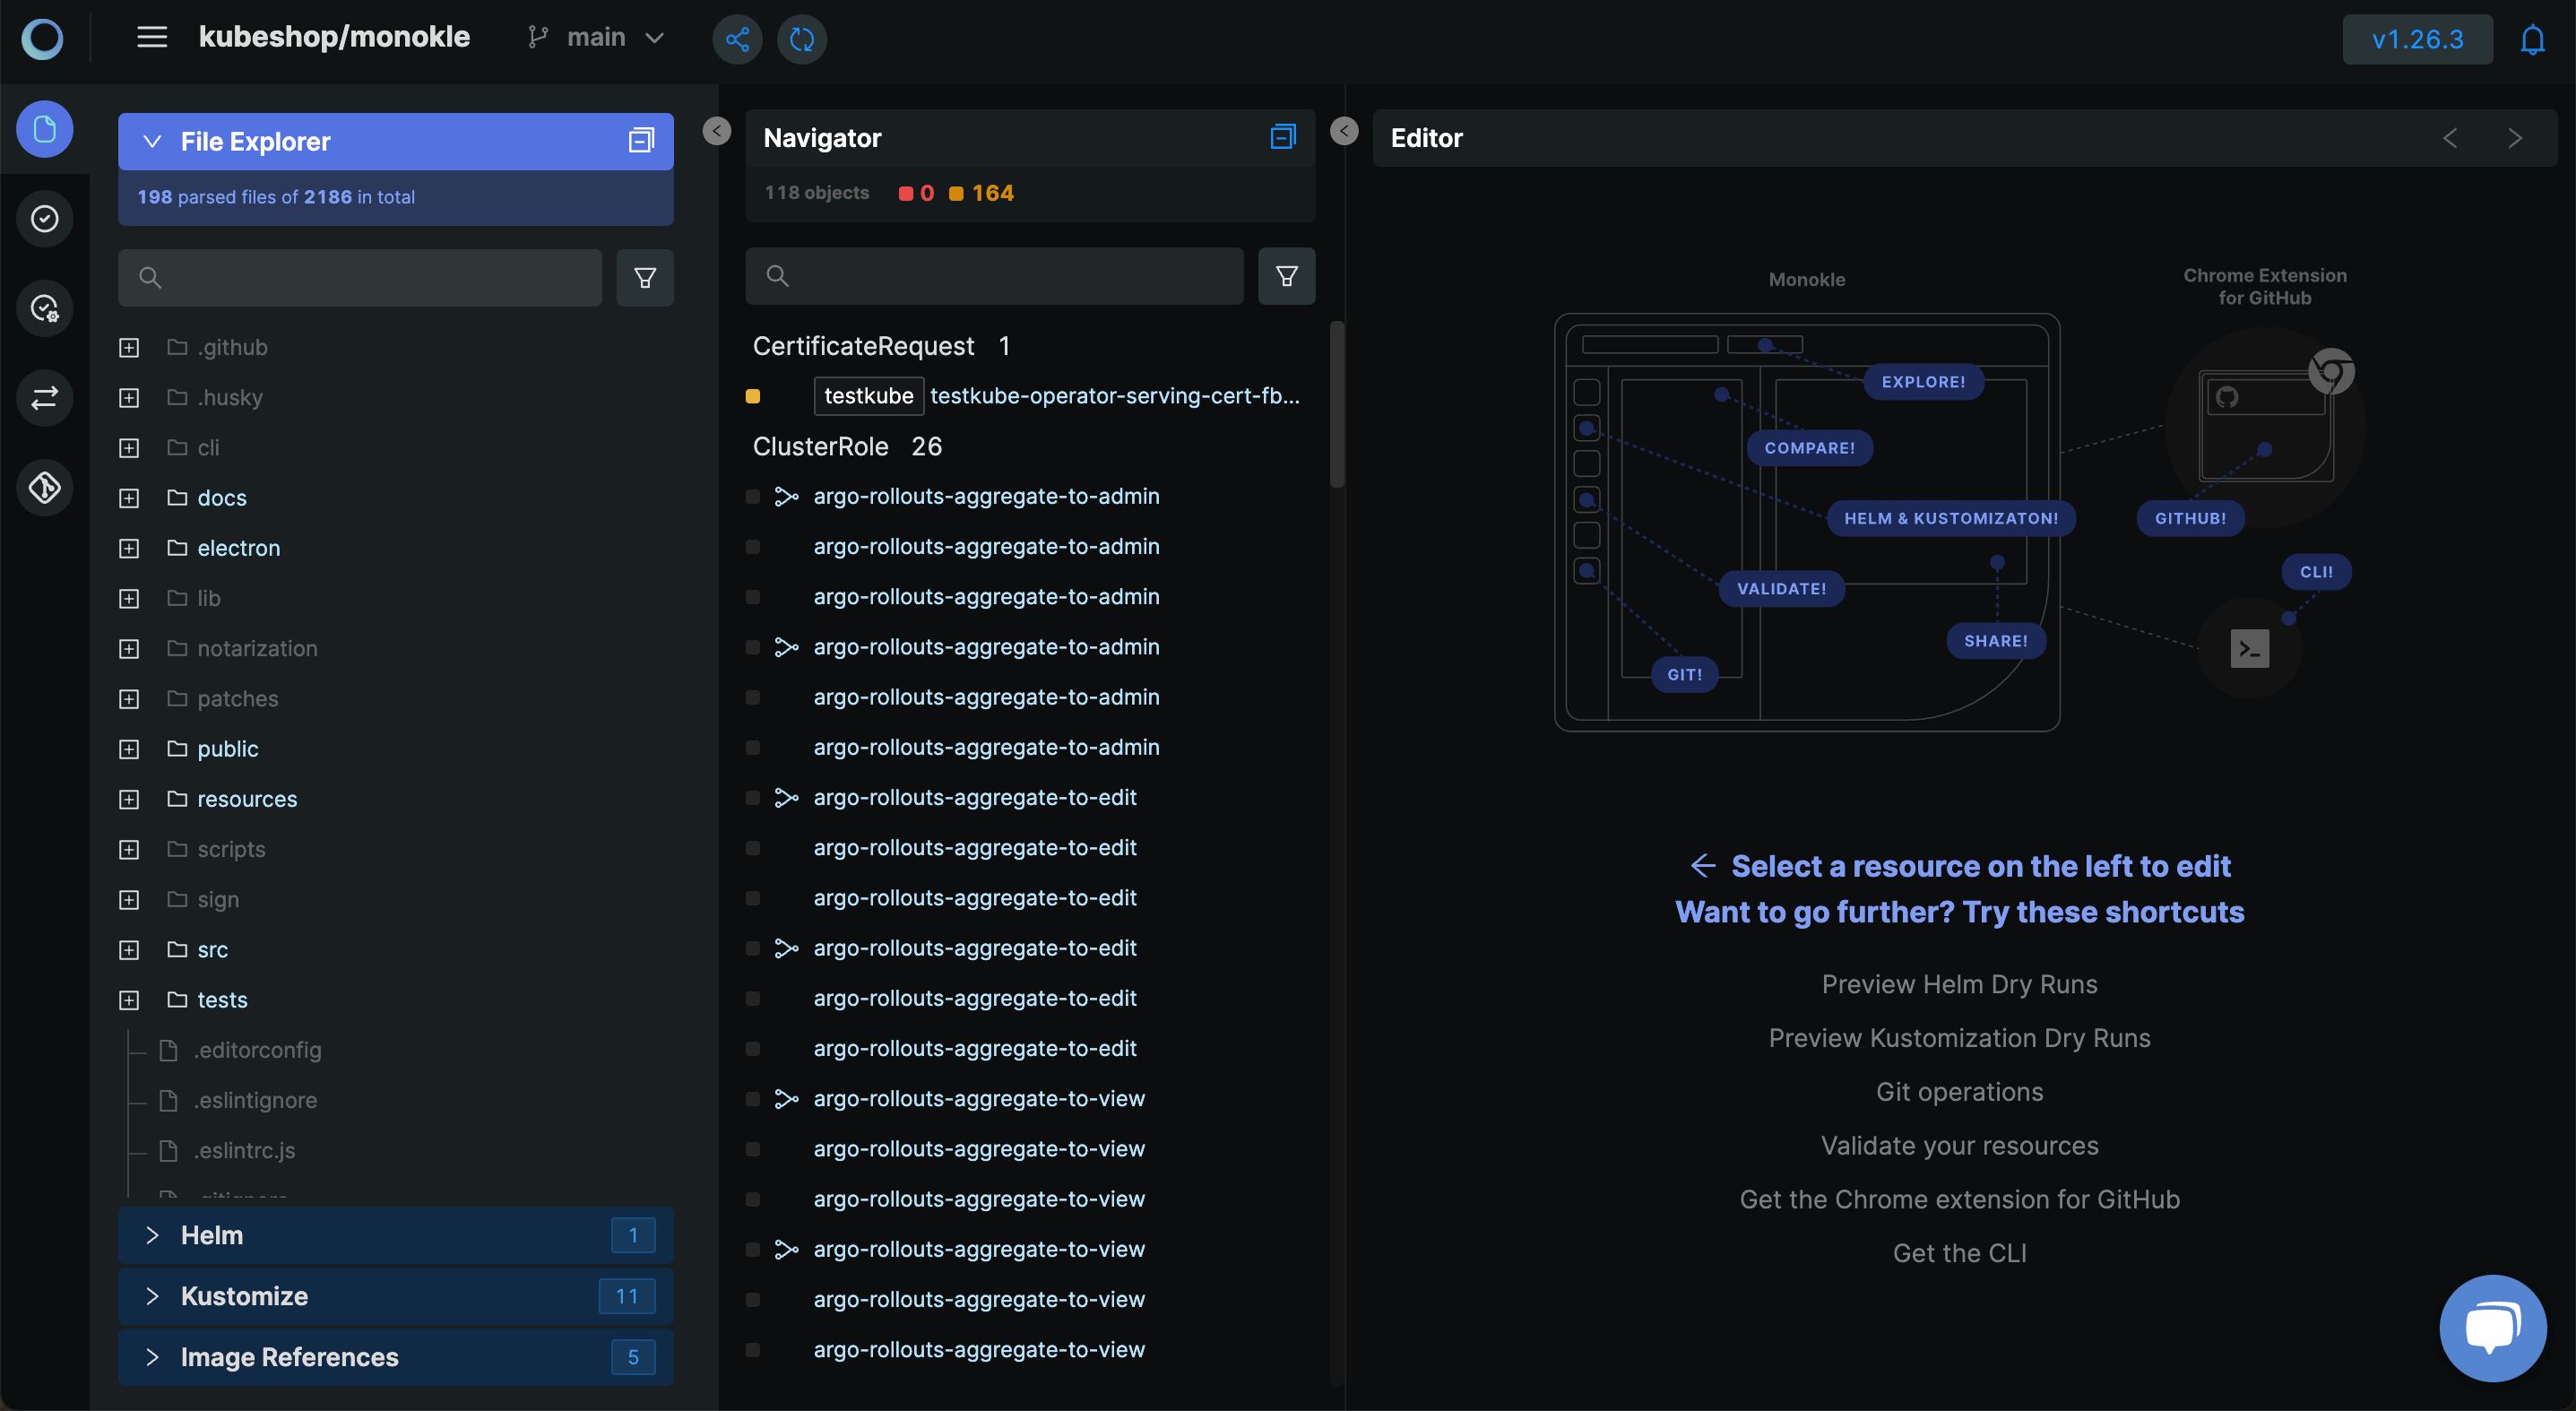The width and height of the screenshot is (2576, 1411).
Task: Click the Helm count badge 1
Action: click(633, 1235)
